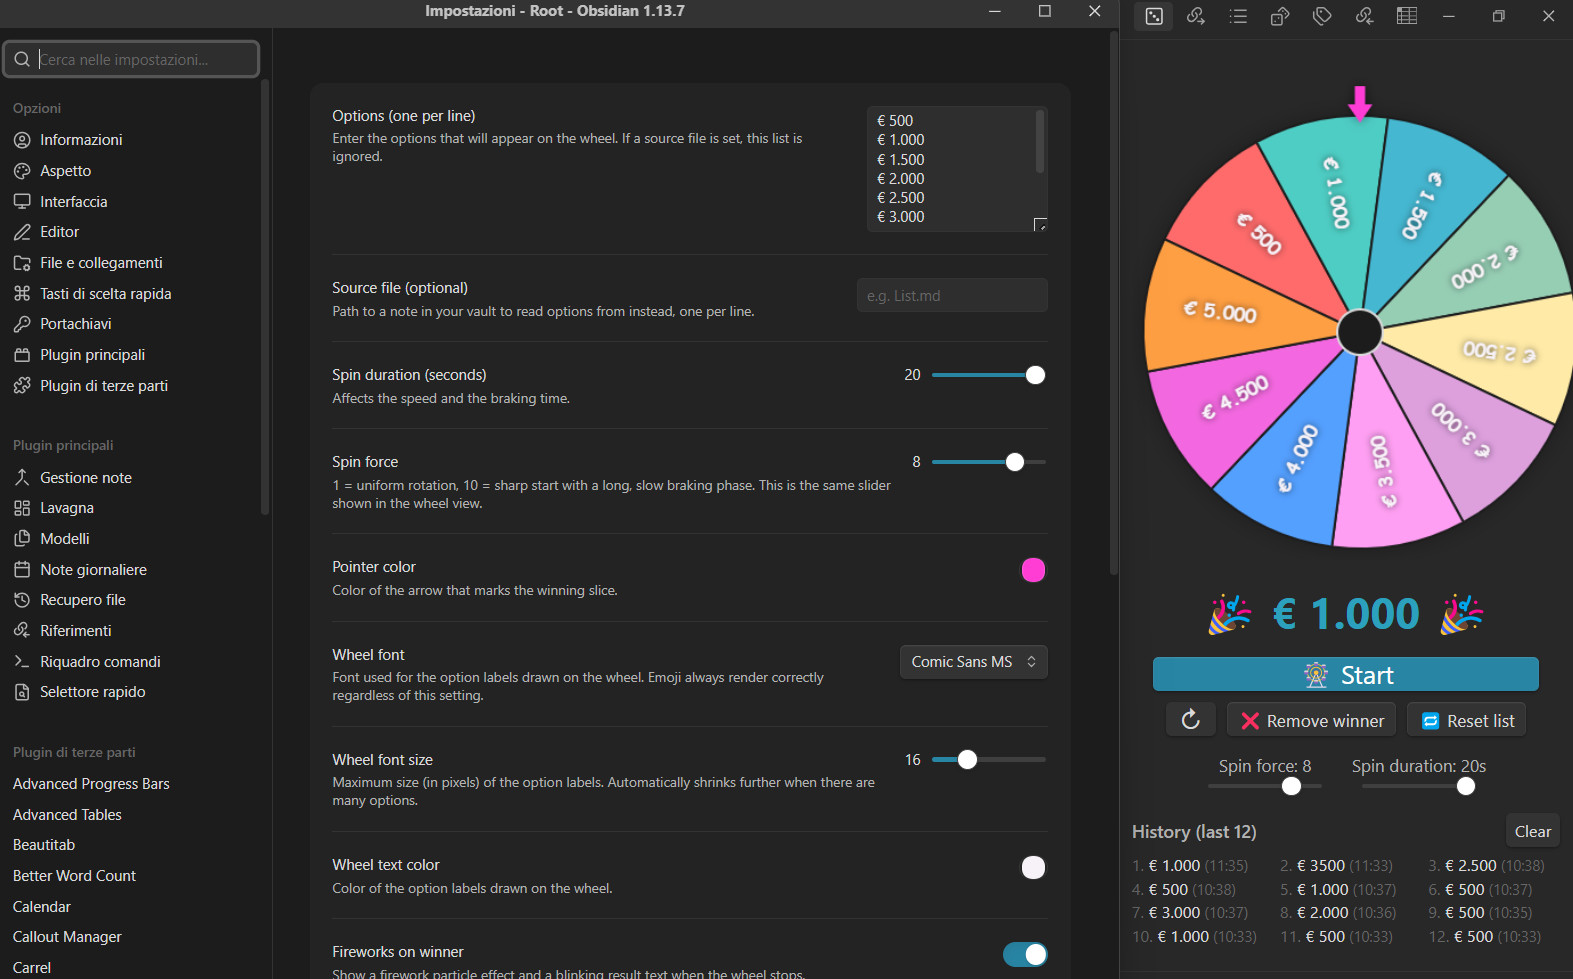Screen dimensions: 1573x979
Task: Open the backlinks panel icon
Action: pyautogui.click(x=1364, y=16)
